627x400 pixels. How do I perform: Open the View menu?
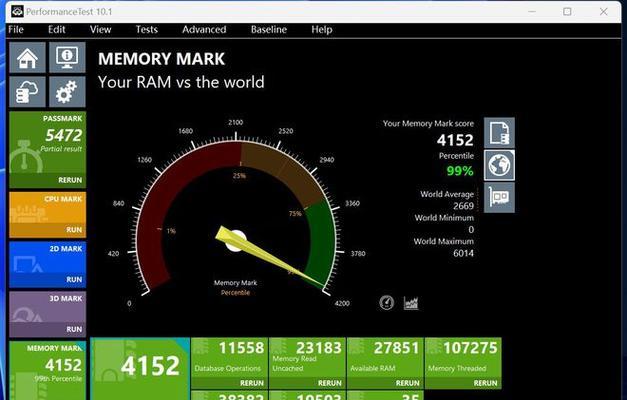point(100,30)
